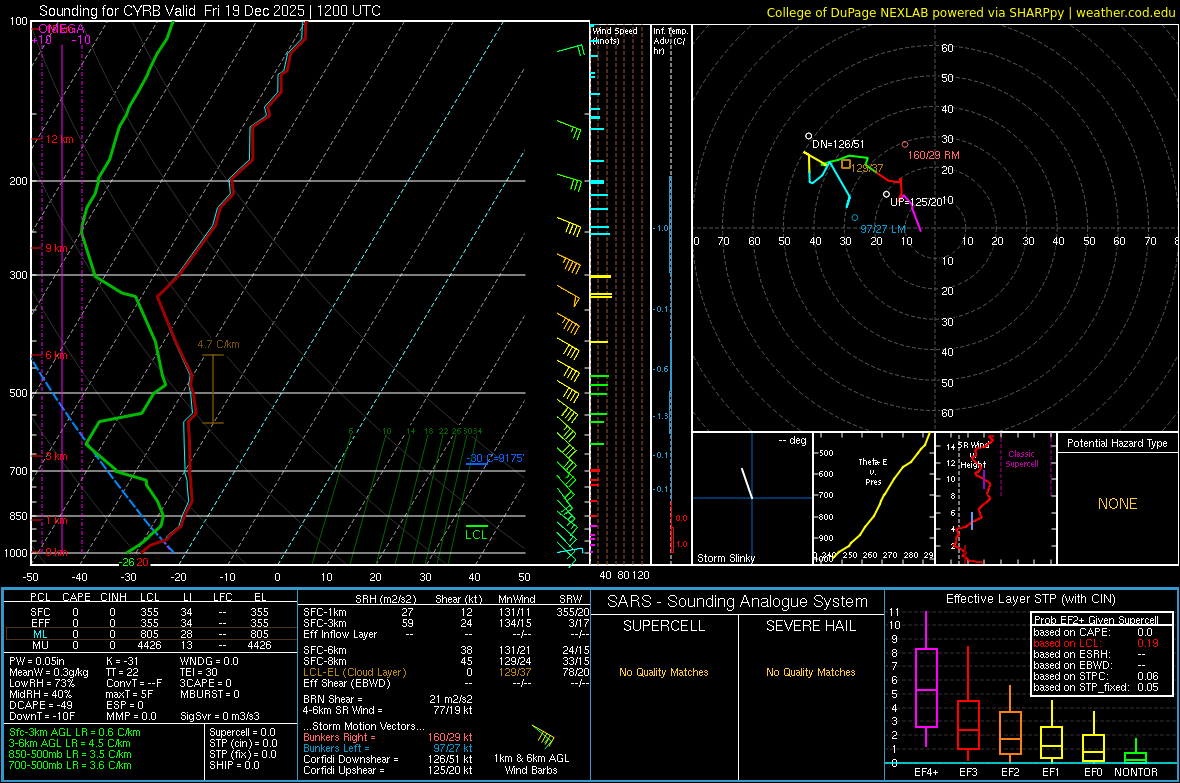Screen dimensions: 1180x783
Task: Click 'Effective Layer STP (with CIN)' title
Action: (x=1030, y=599)
